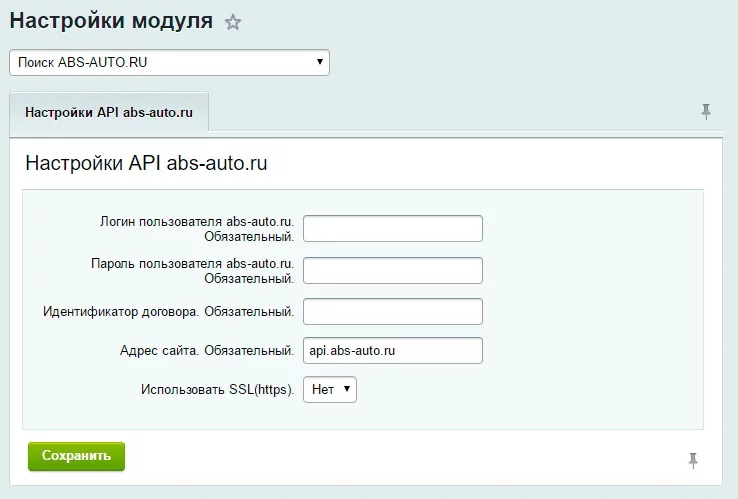Screen dimensions: 738x499
Task: Switch to Настройки API abs-auto.ru tab
Action: coord(109,112)
